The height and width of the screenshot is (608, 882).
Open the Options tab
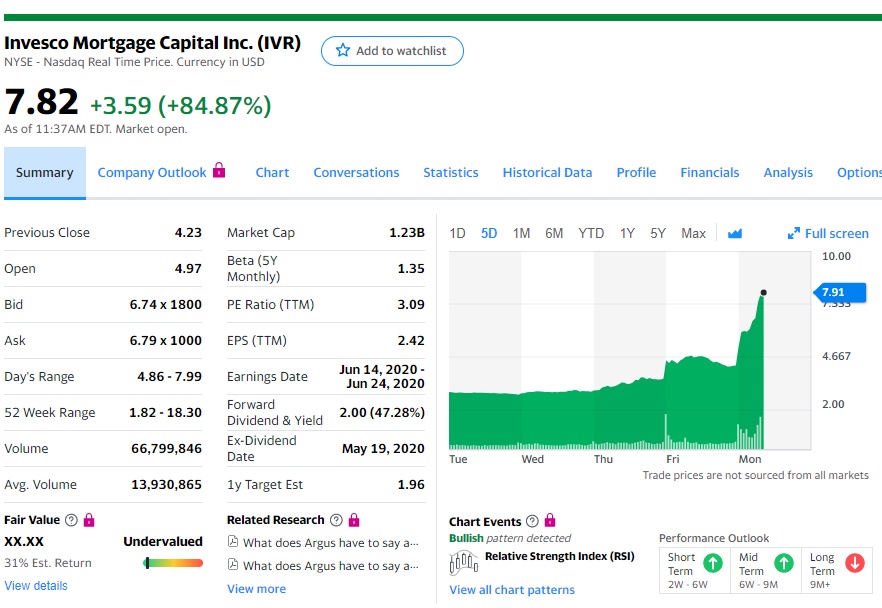[859, 173]
